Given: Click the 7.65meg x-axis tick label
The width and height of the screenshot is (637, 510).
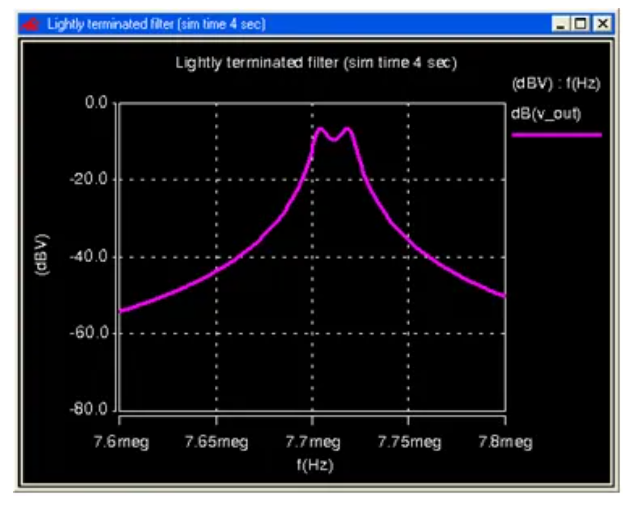Looking at the screenshot, I should [x=216, y=441].
